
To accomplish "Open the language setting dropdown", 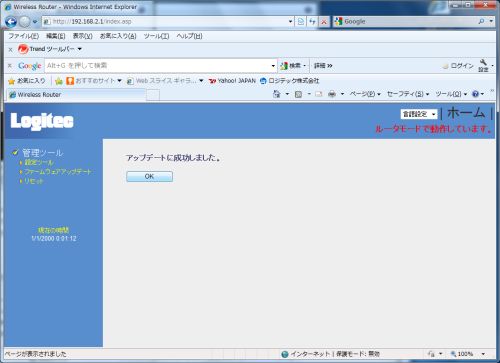I will [x=419, y=114].
